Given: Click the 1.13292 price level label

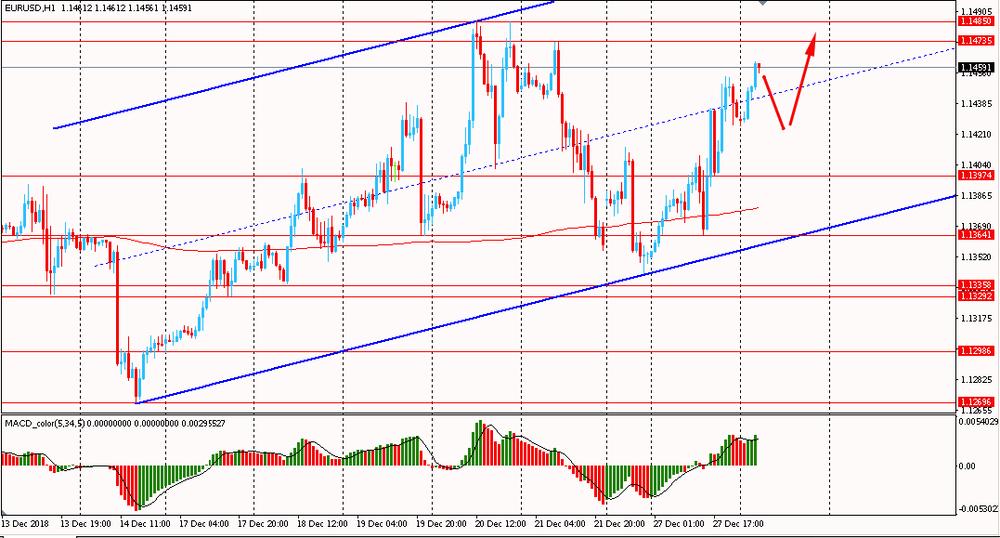Looking at the screenshot, I should coord(976,296).
